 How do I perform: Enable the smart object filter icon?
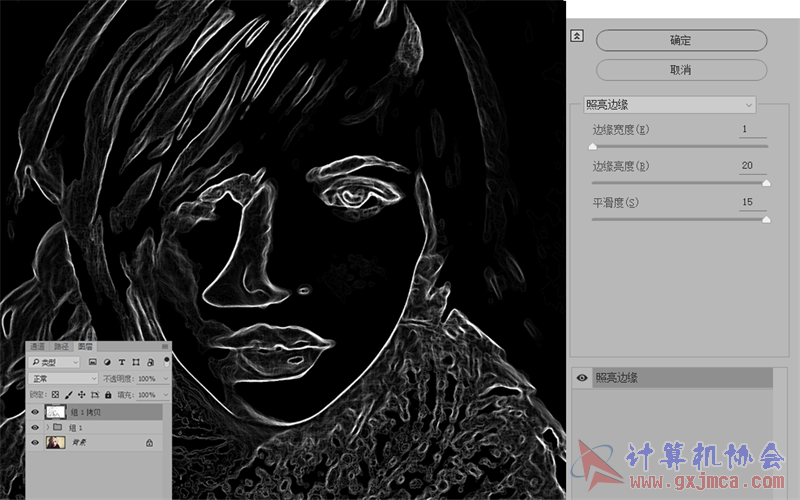point(151,362)
